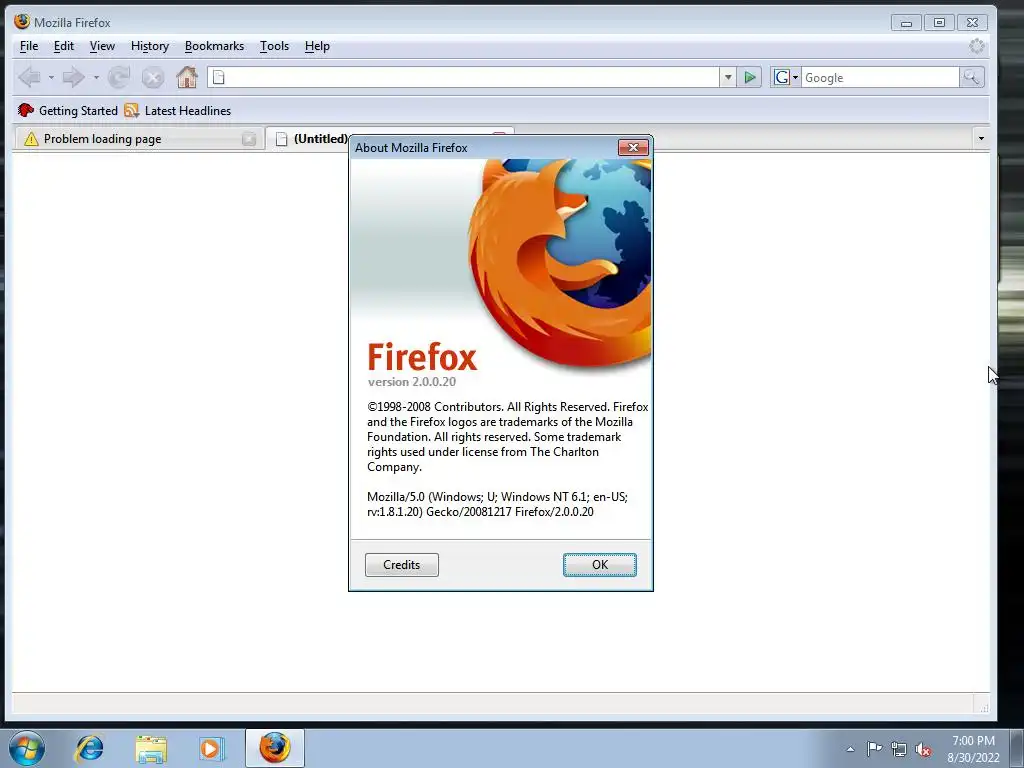Go forward with the Forward arrow

[73, 78]
